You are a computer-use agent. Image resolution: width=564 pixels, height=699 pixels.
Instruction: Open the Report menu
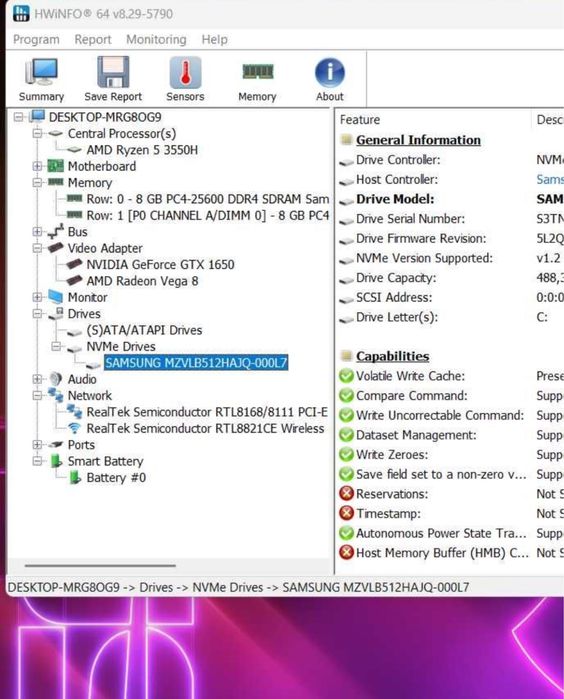coord(93,40)
